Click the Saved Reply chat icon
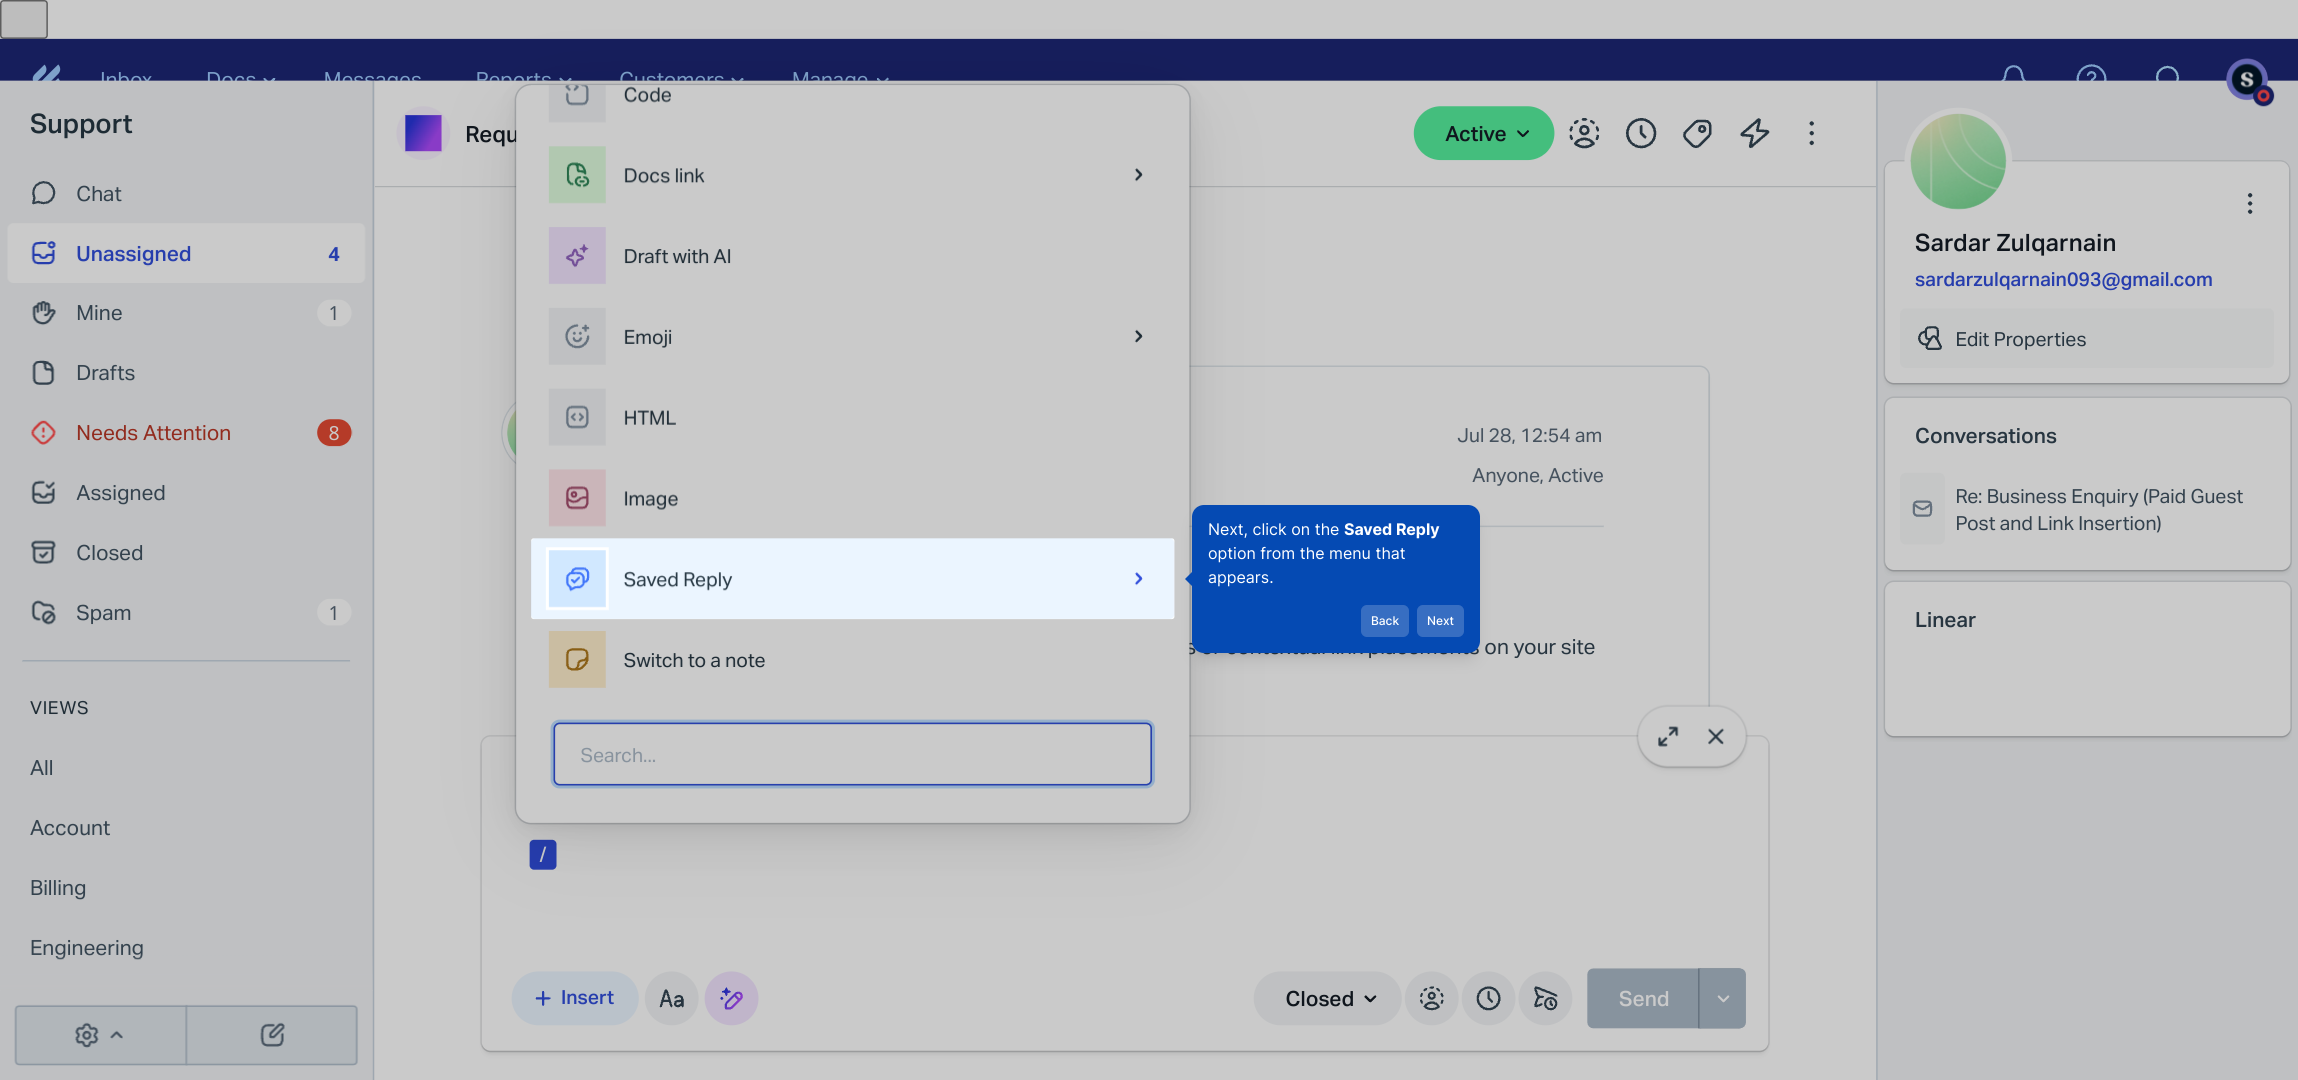This screenshot has width=2298, height=1080. click(577, 579)
